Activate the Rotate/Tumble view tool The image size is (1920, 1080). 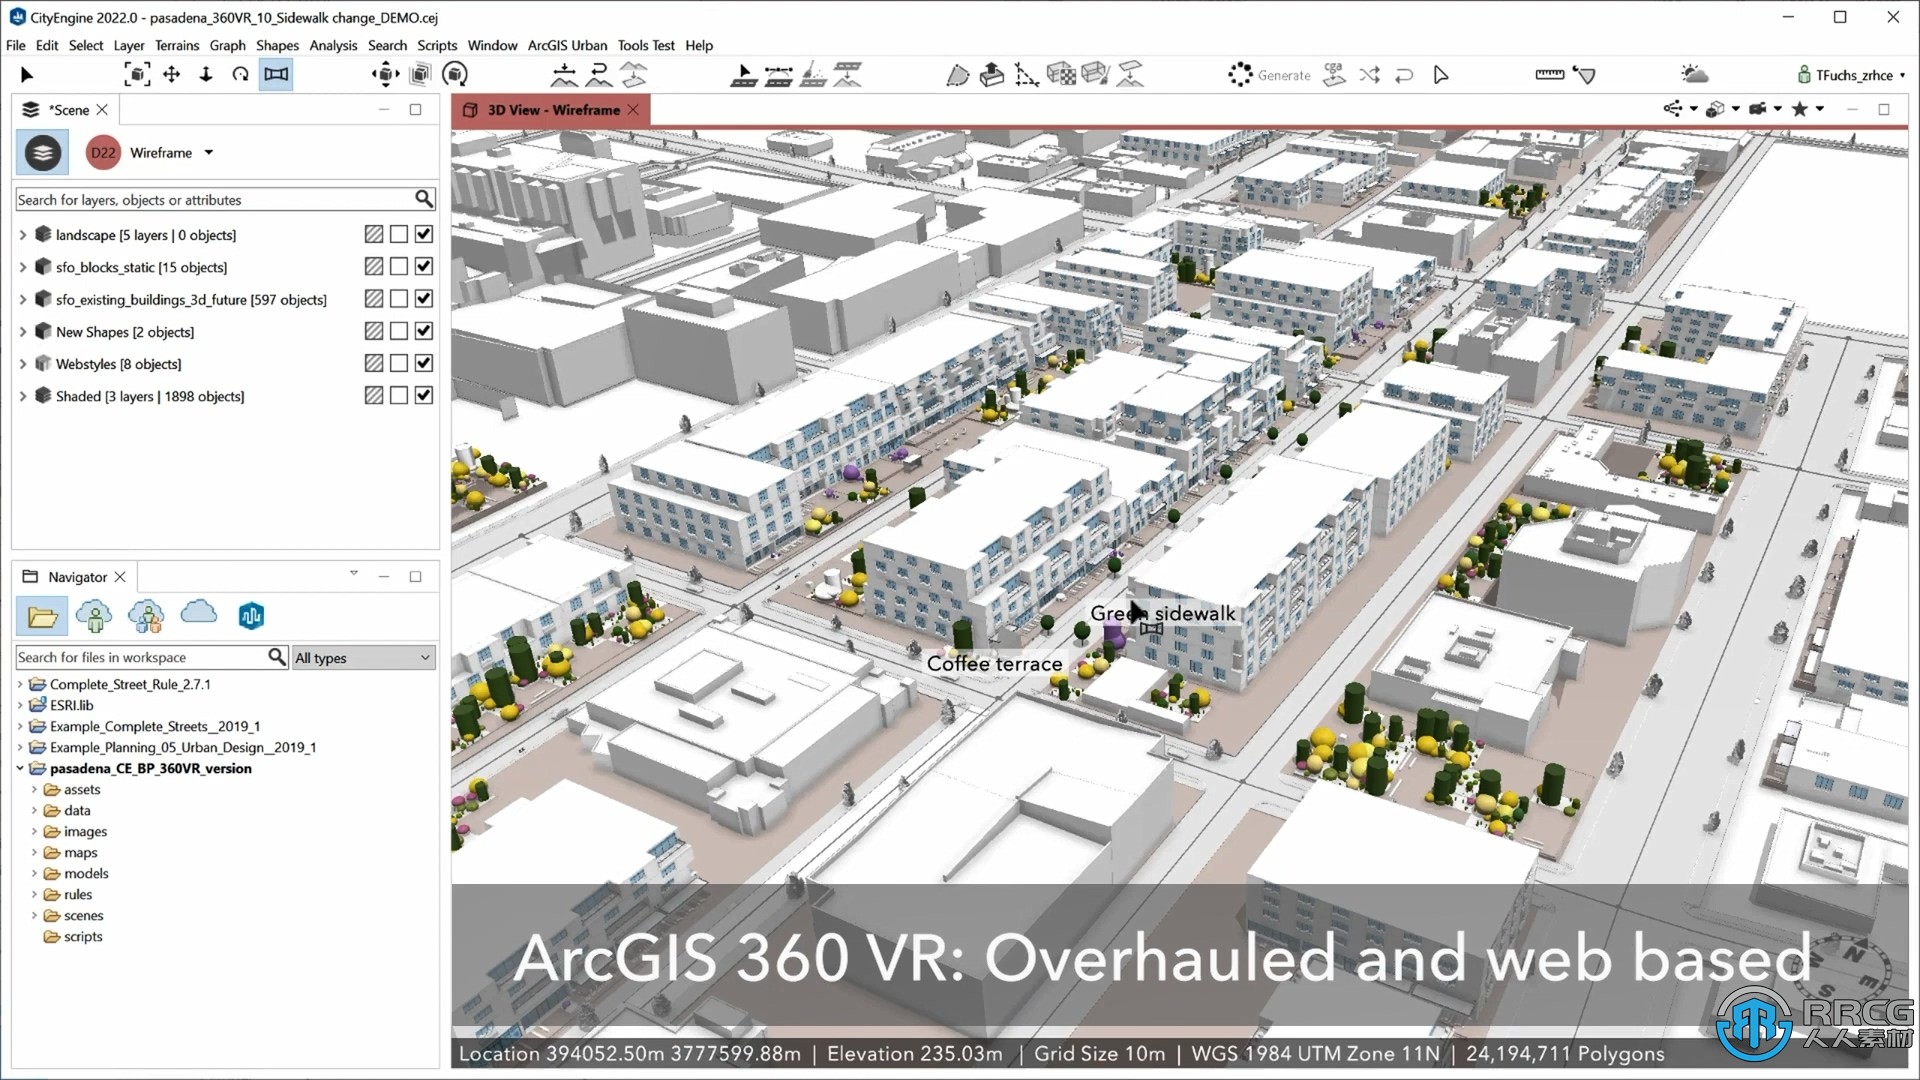pyautogui.click(x=241, y=75)
